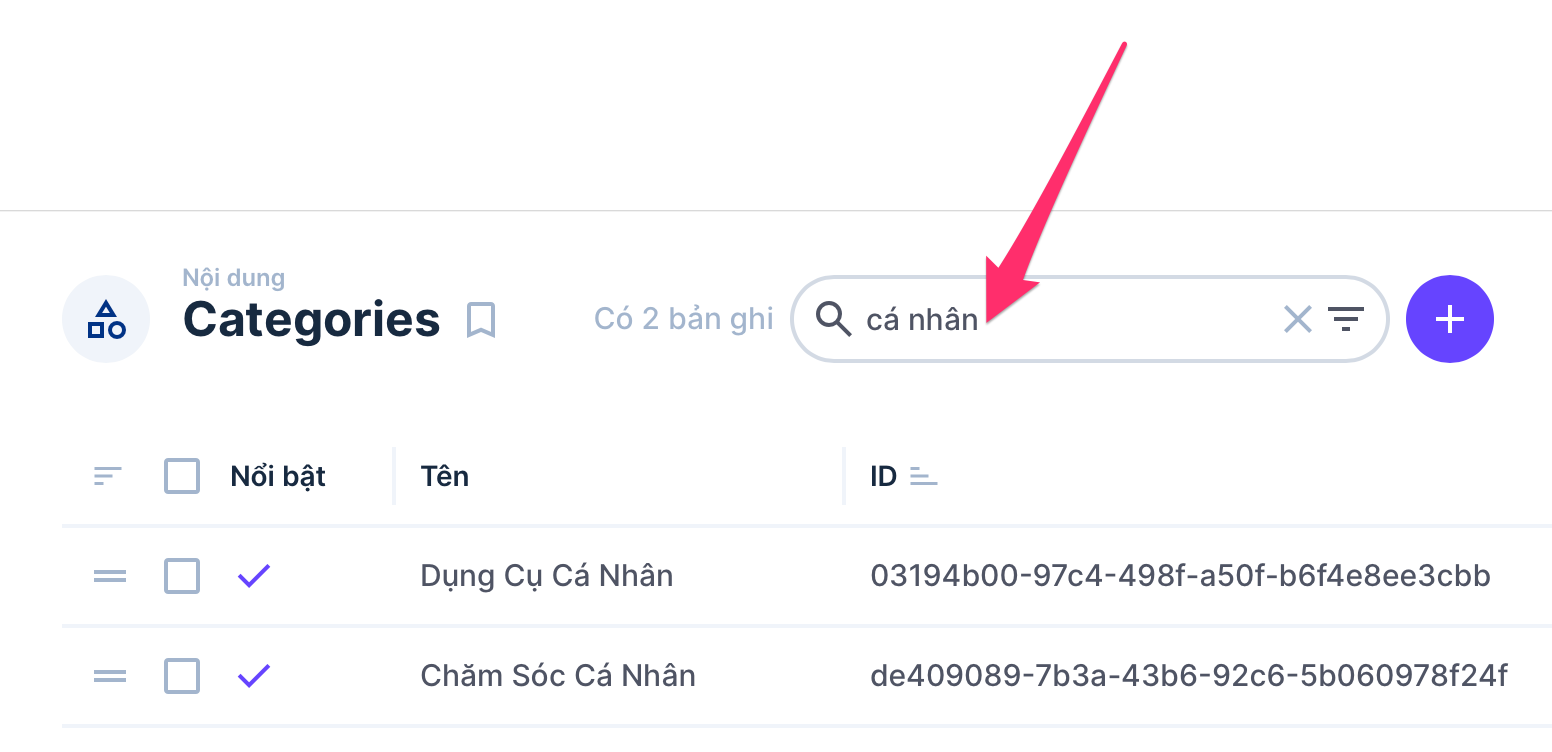Create a new category with plus button

pos(1449,319)
